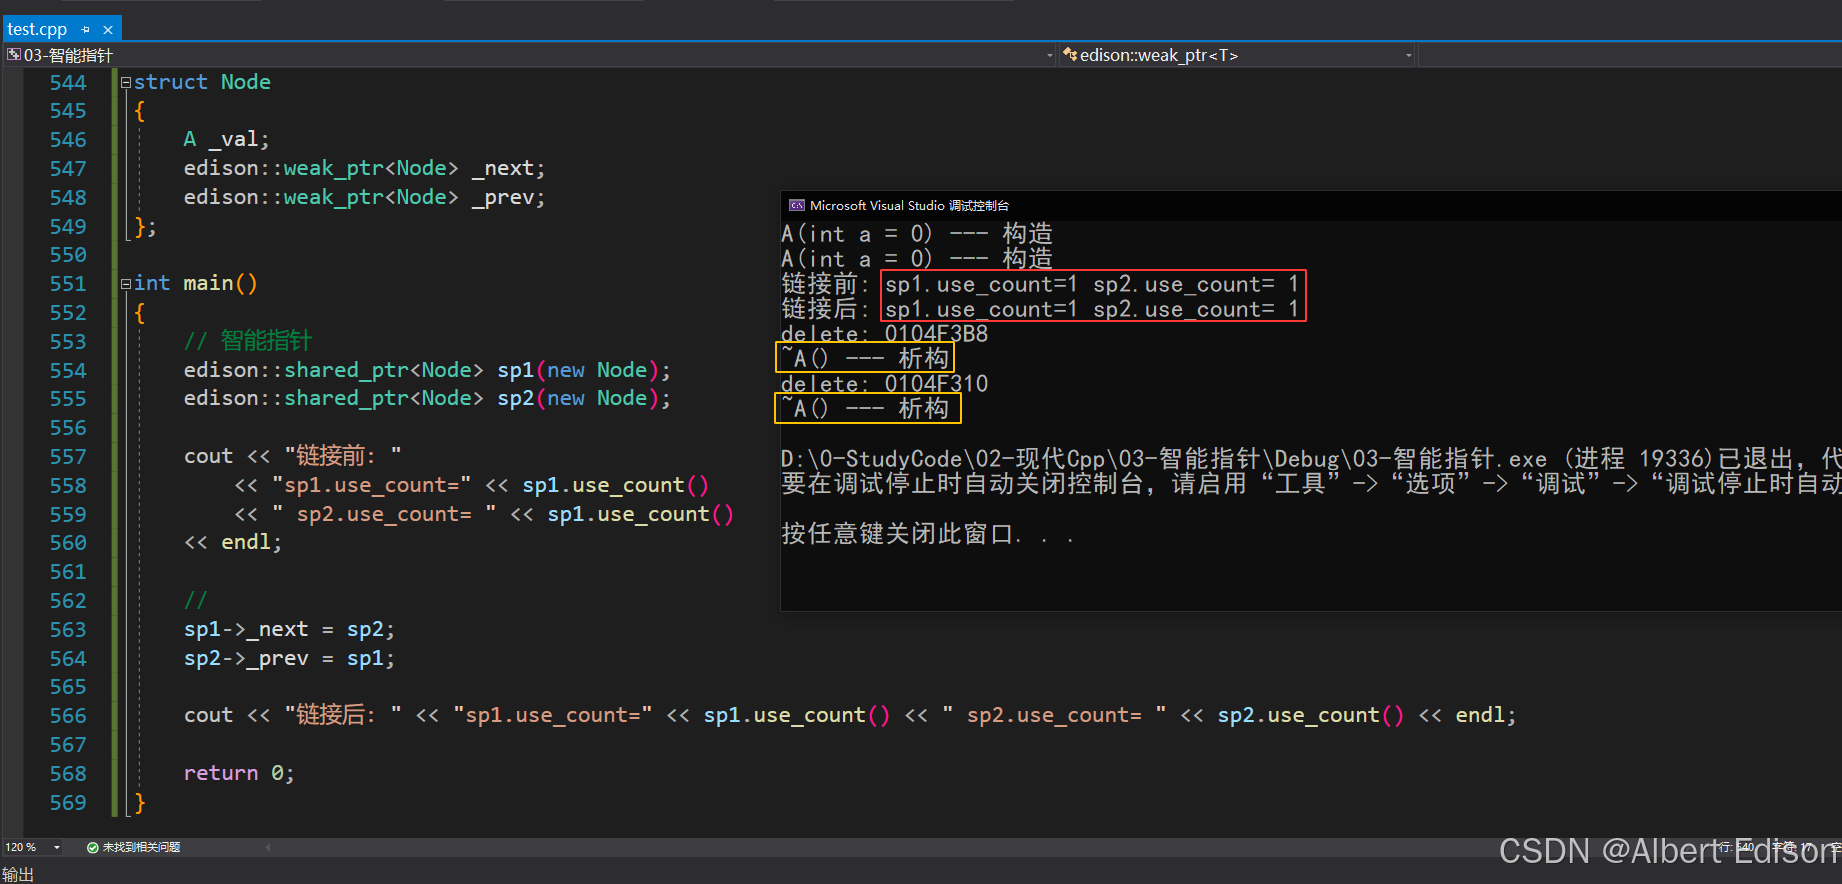Click the project icon beside 03-智能指针
Screen dimensions: 1842x884
click(14, 55)
